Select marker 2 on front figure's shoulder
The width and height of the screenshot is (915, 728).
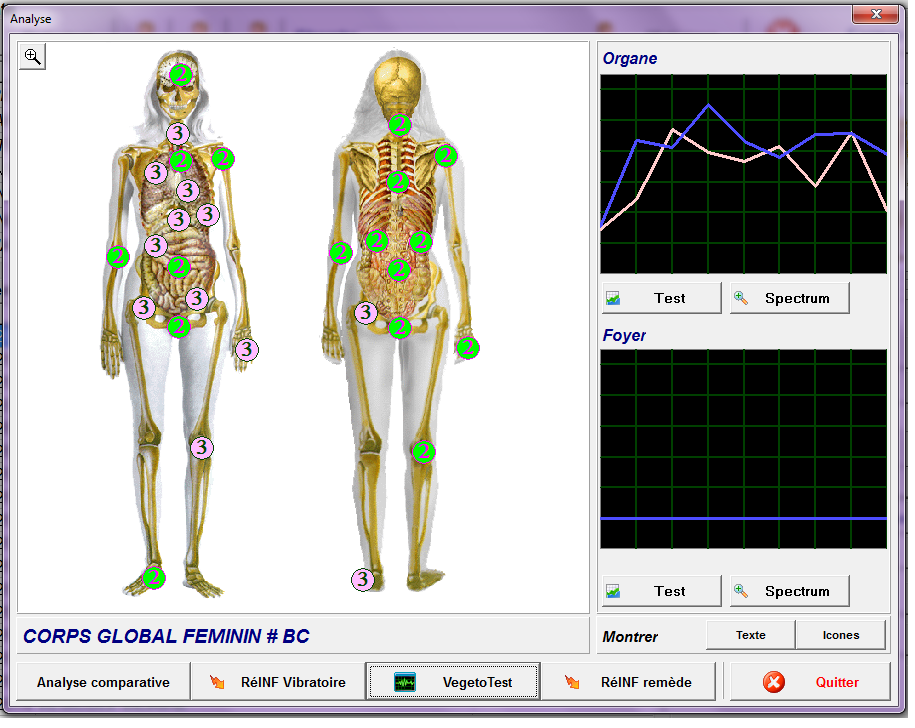(x=223, y=159)
